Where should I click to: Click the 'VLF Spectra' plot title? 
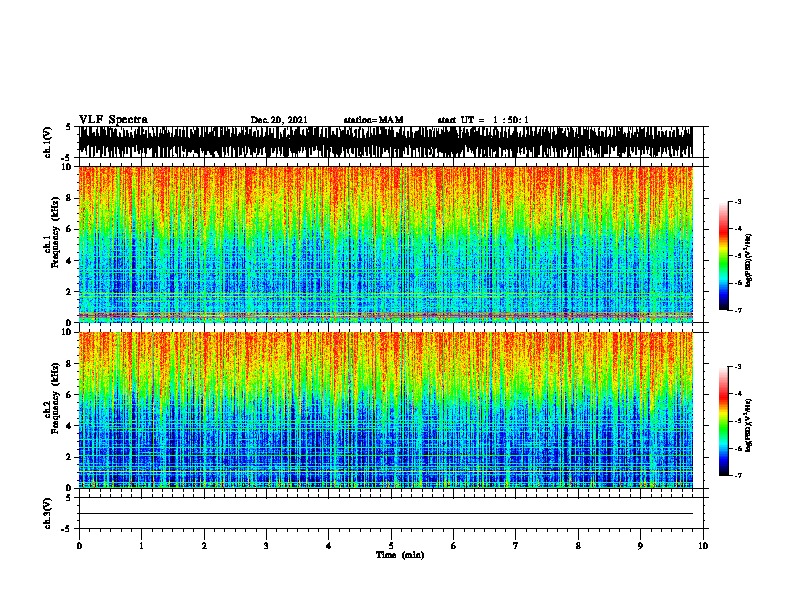point(113,120)
